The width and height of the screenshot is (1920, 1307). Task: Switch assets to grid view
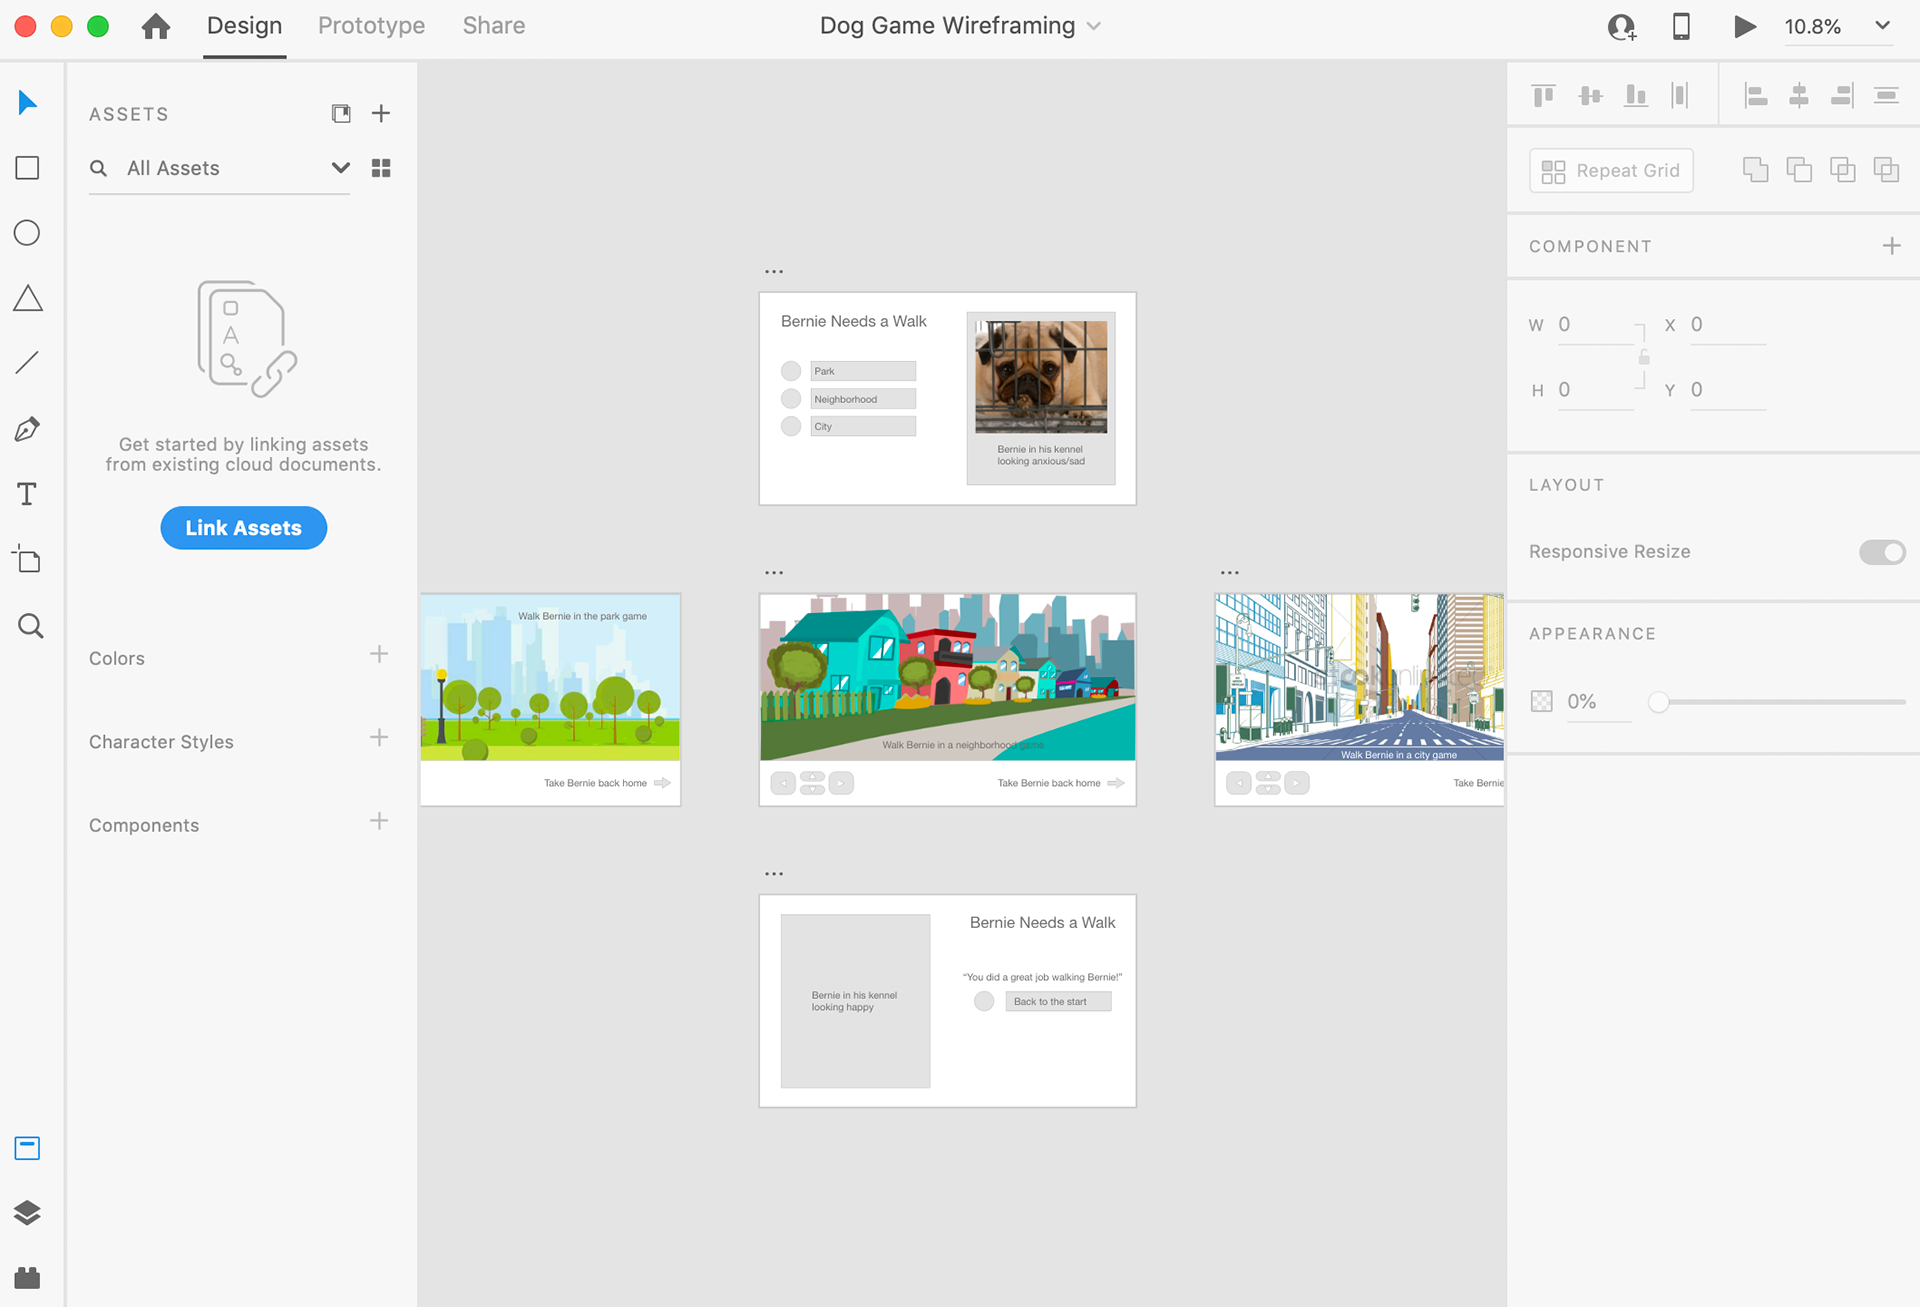(x=381, y=168)
